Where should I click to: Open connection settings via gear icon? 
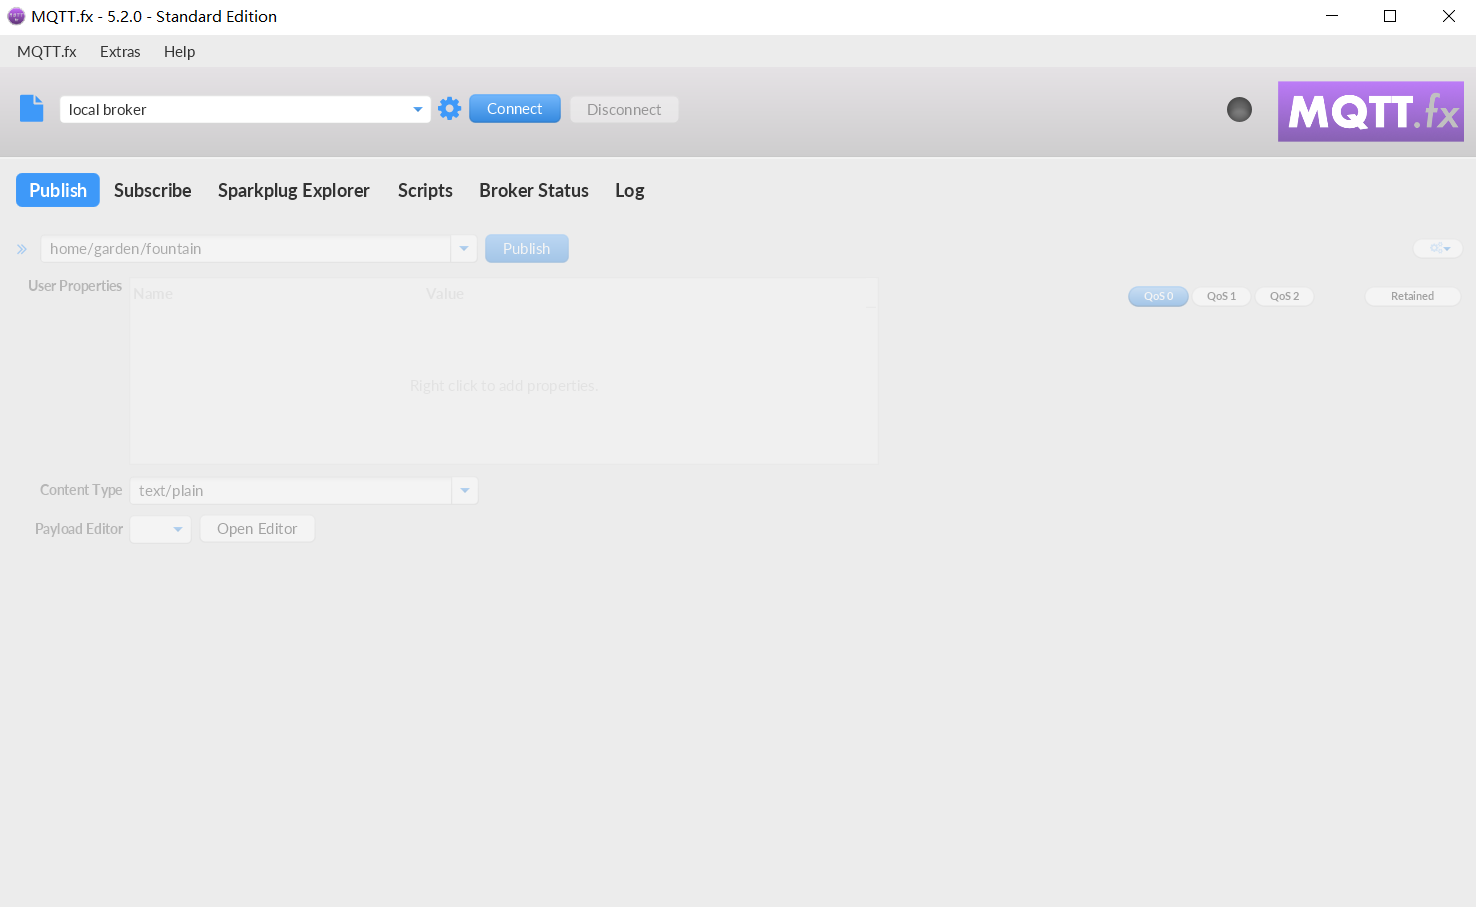[450, 109]
